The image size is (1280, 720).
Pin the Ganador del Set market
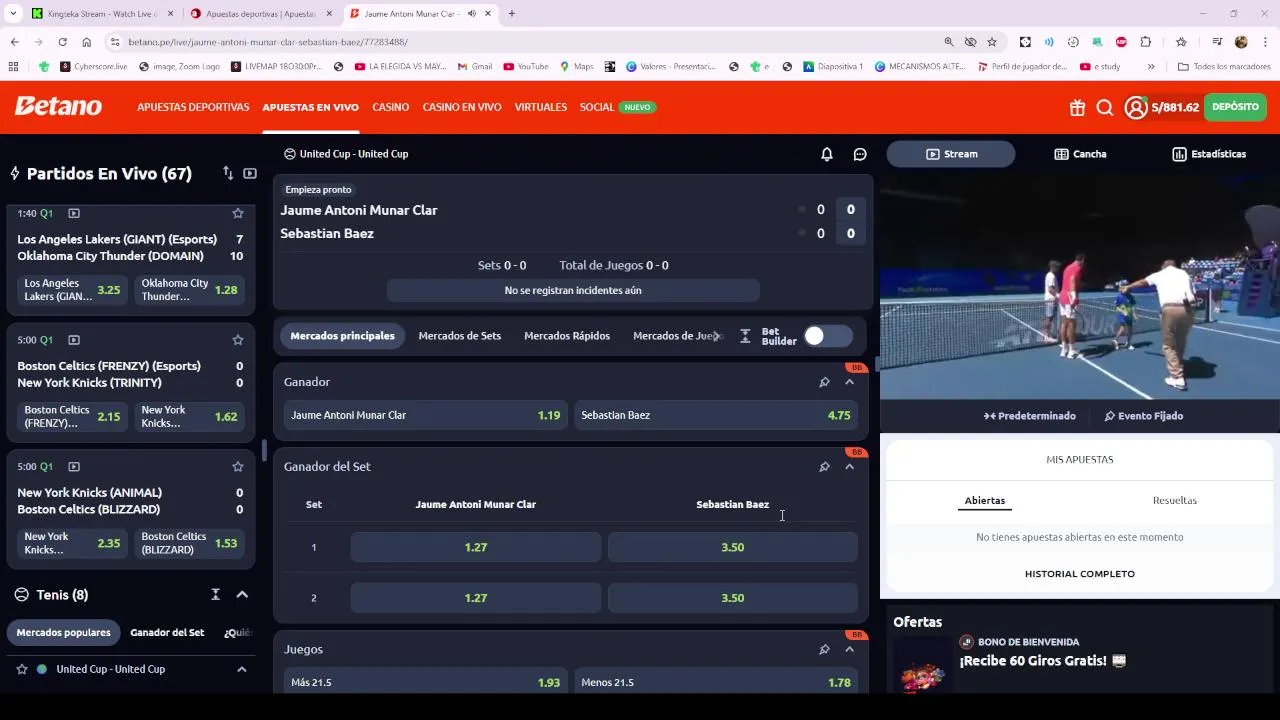[x=824, y=466]
